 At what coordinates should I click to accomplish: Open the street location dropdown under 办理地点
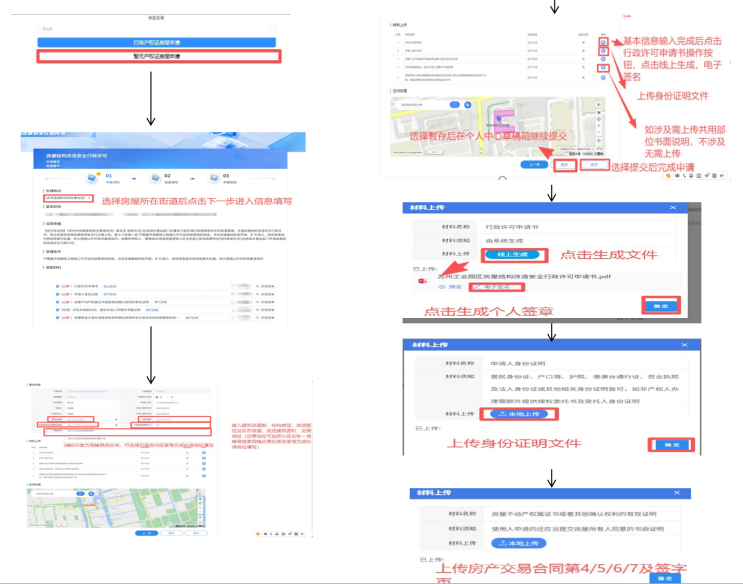click(68, 197)
